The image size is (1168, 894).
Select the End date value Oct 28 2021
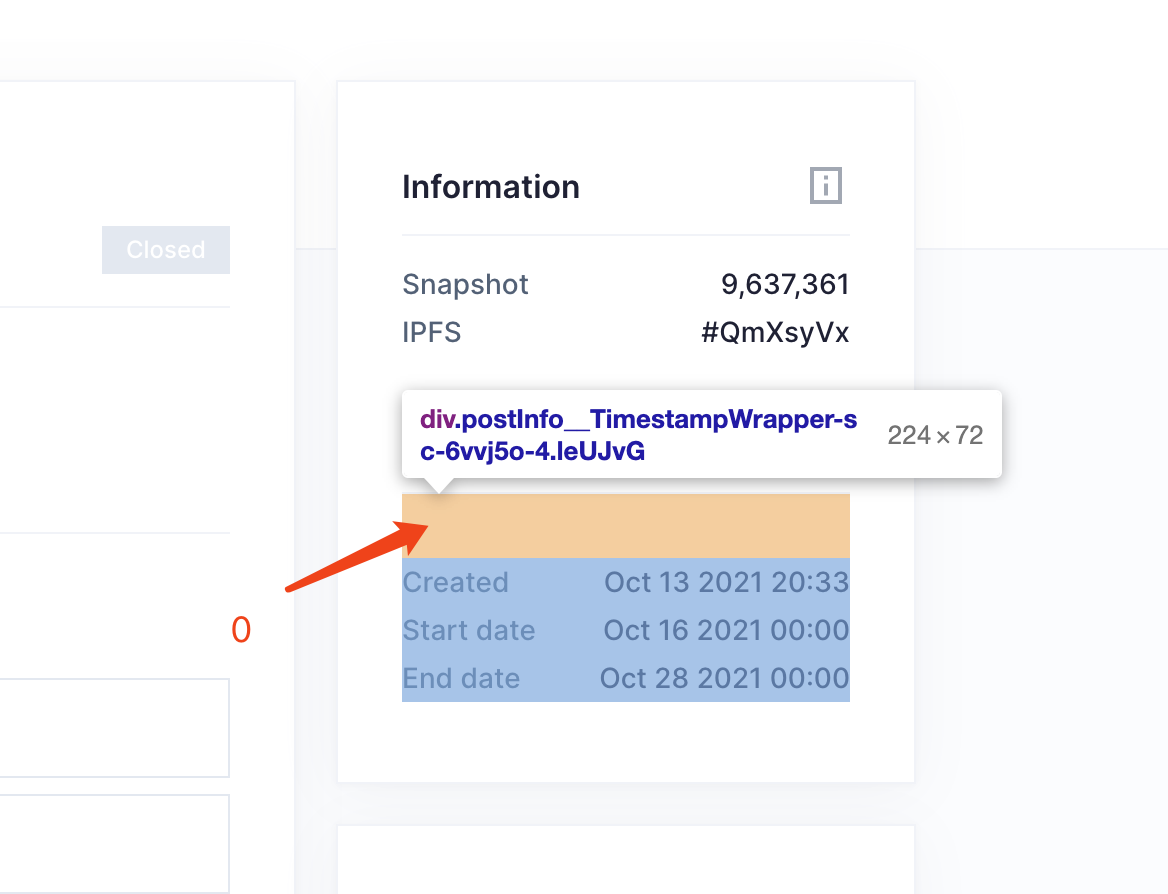tap(723, 678)
